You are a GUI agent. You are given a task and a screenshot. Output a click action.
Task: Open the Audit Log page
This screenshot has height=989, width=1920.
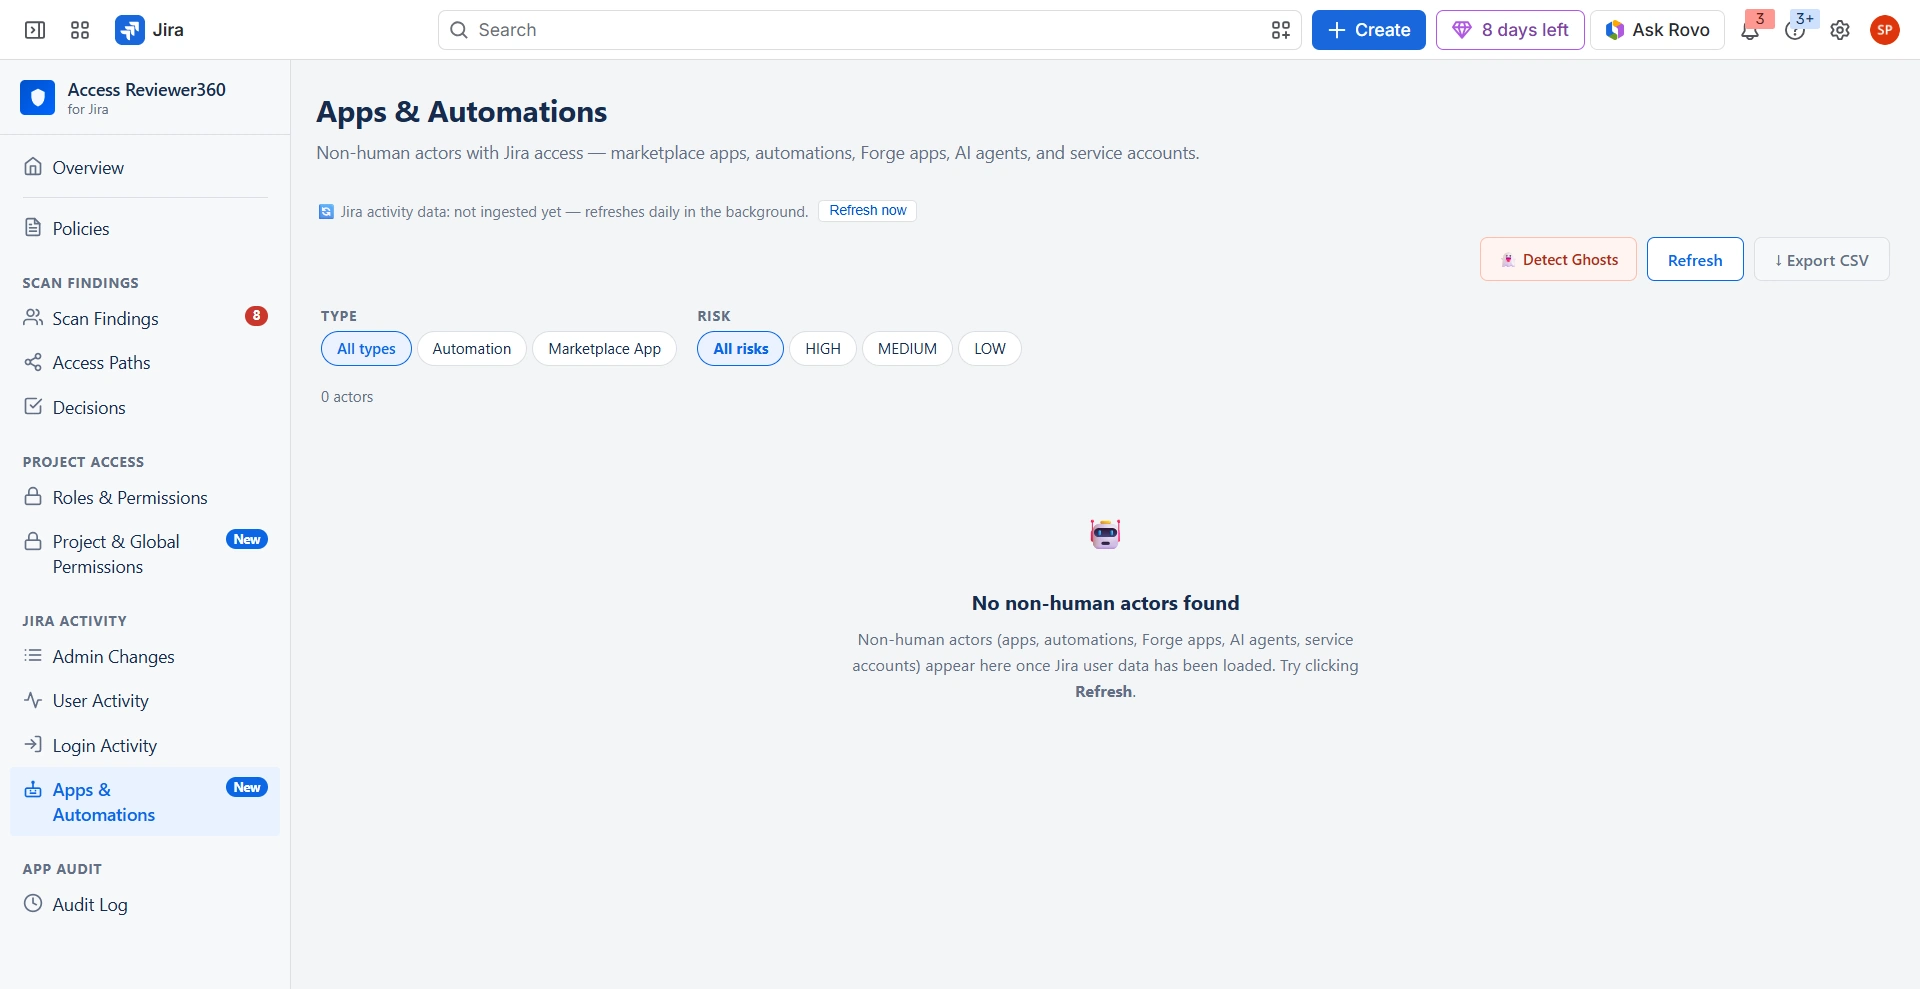pyautogui.click(x=145, y=904)
